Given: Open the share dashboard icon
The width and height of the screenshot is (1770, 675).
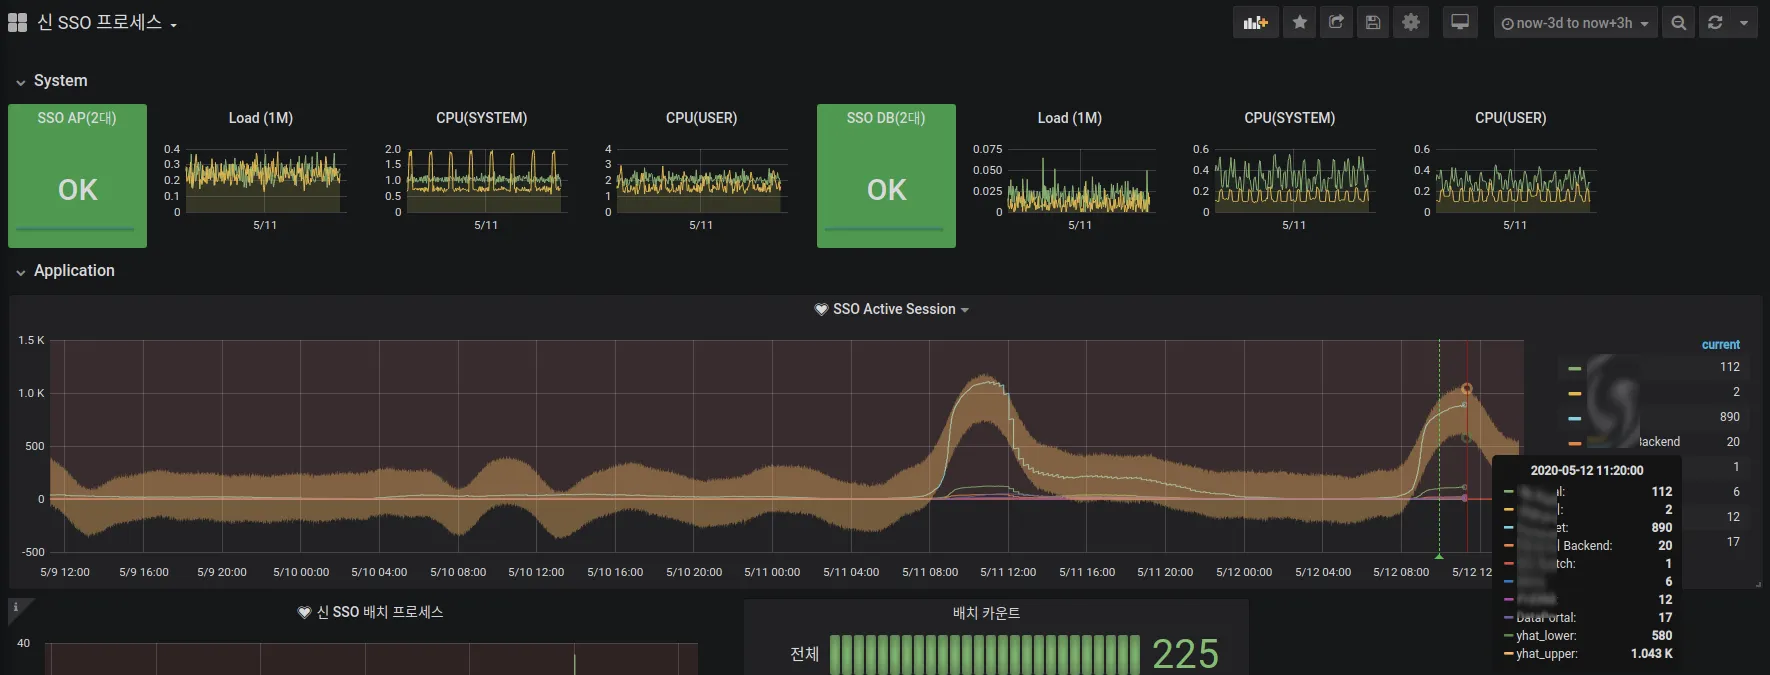Looking at the screenshot, I should [1336, 22].
